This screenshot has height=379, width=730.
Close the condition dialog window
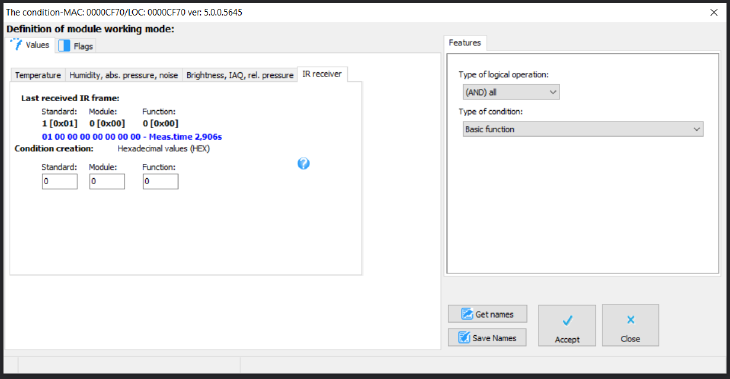(x=714, y=13)
